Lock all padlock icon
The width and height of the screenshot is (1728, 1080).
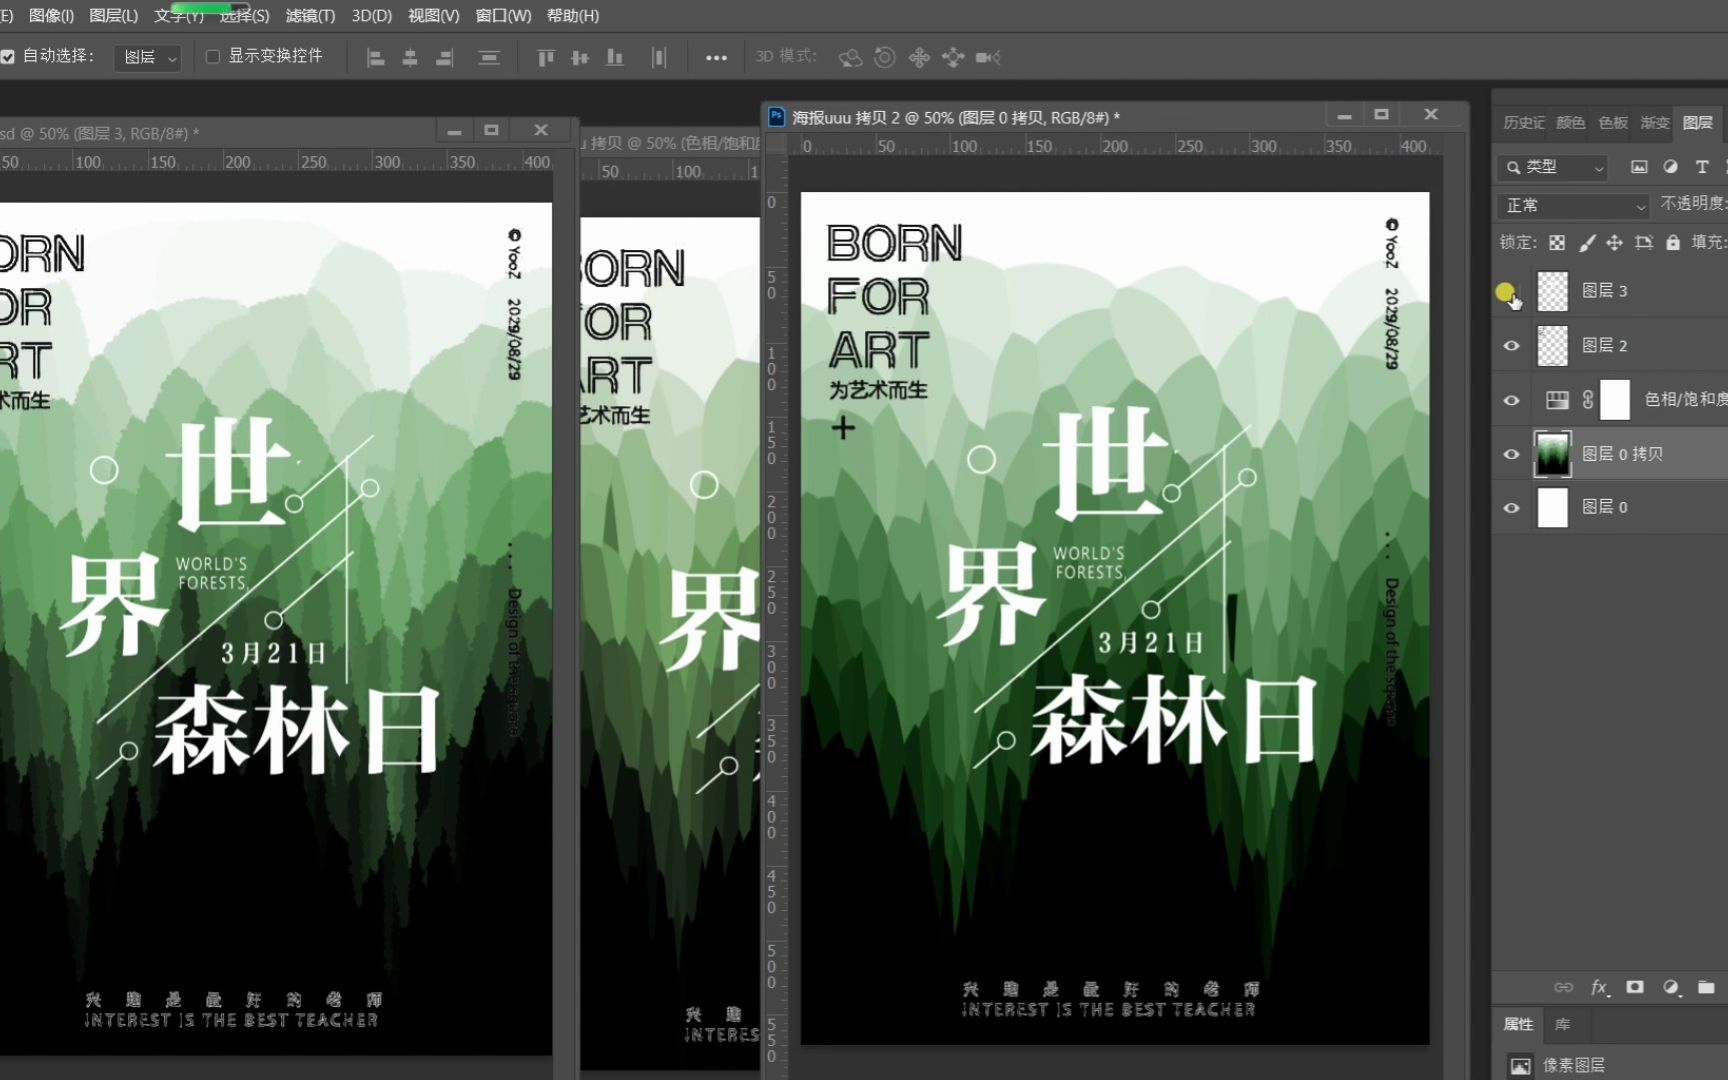(x=1673, y=243)
